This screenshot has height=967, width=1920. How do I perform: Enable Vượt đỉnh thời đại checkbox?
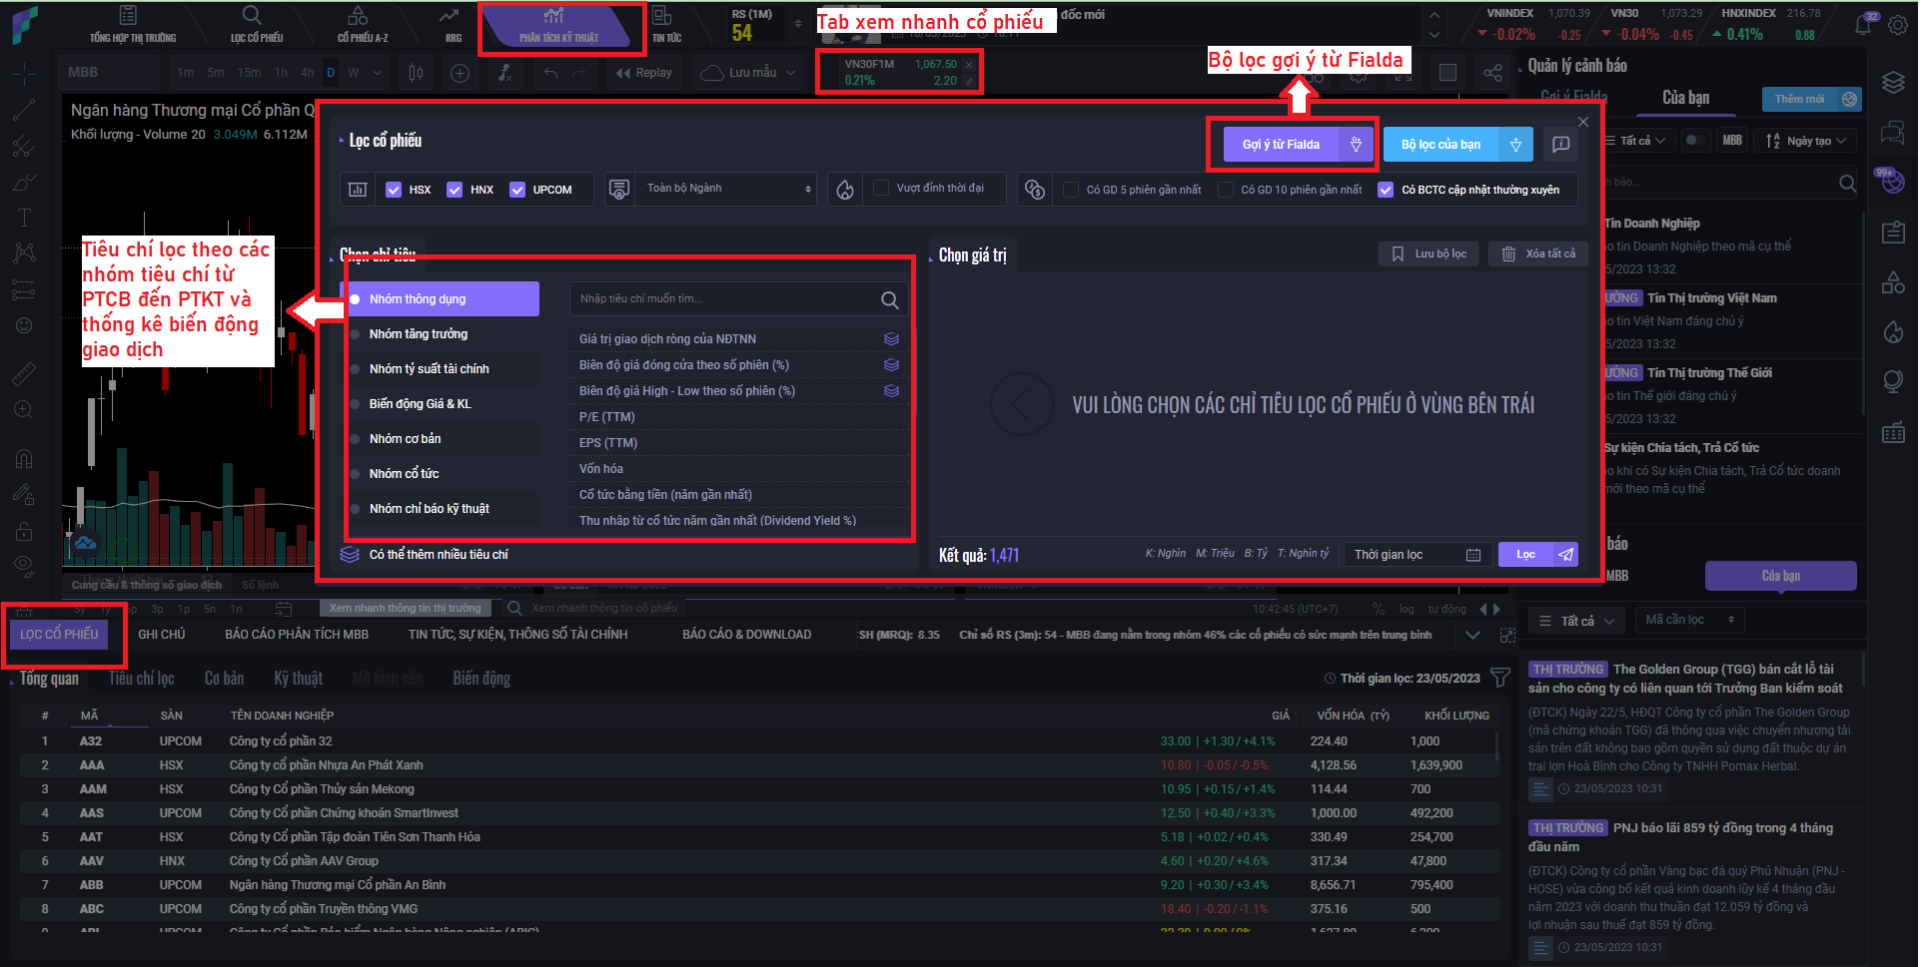(x=881, y=188)
